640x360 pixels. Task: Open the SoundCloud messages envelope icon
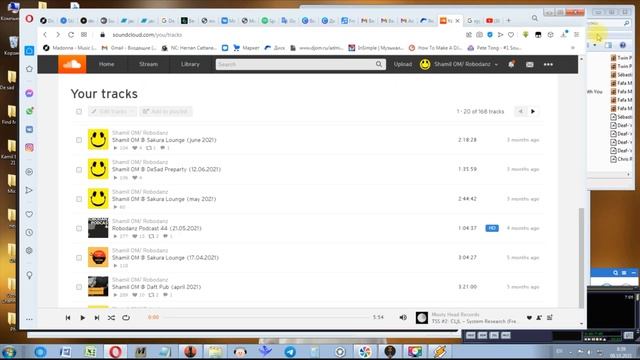[529, 64]
